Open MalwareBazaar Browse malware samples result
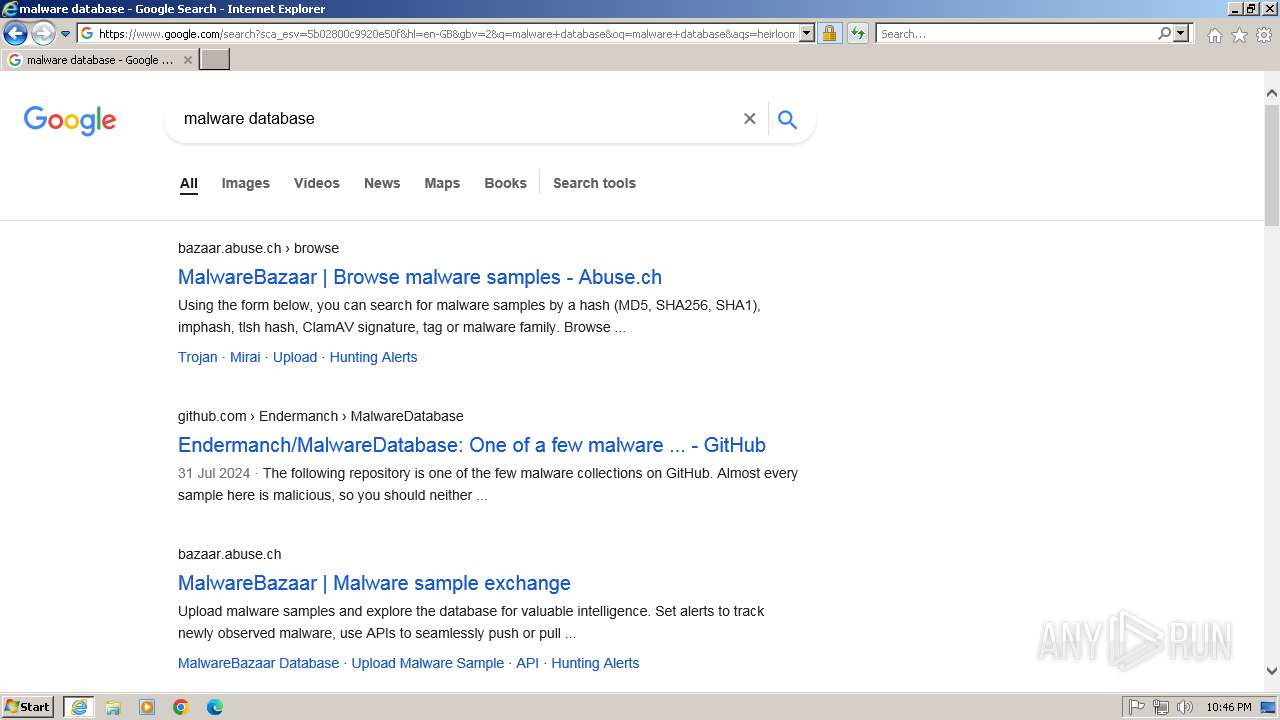 (420, 277)
